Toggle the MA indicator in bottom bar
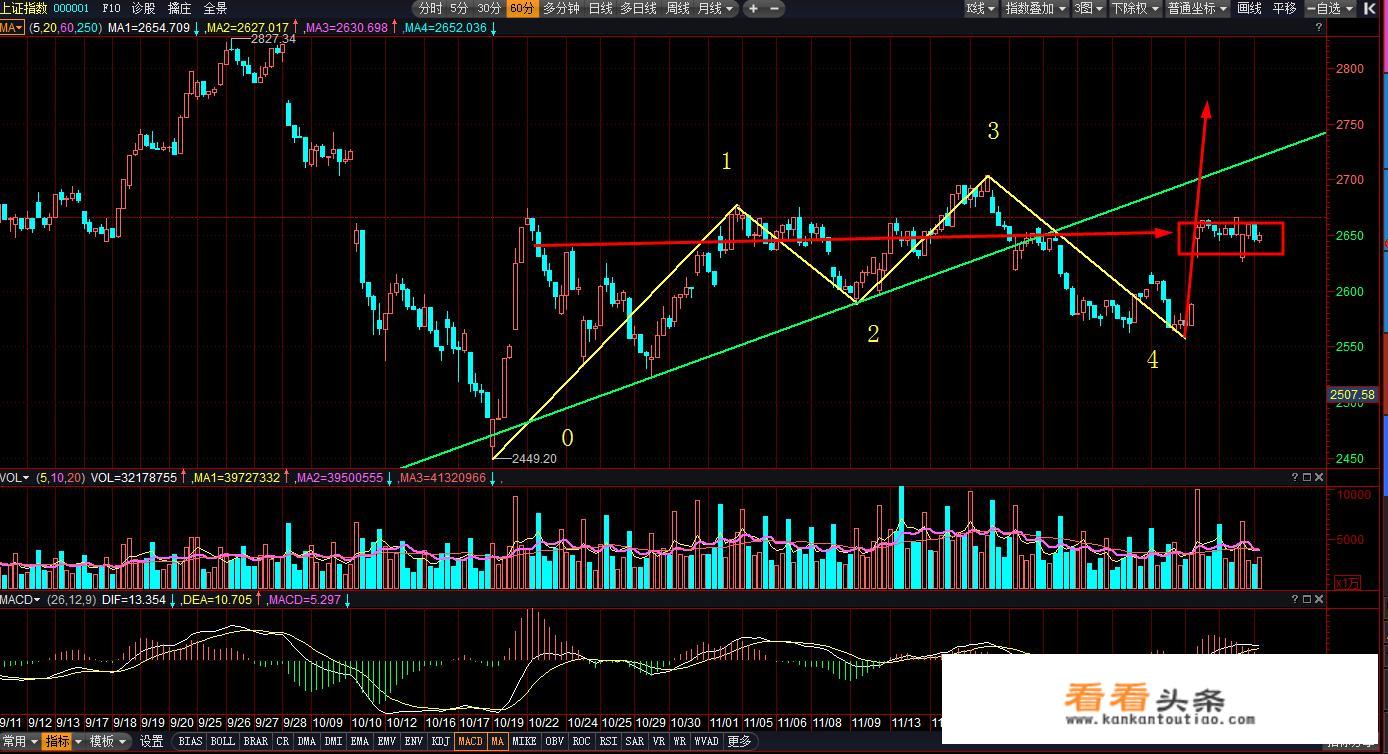Viewport: 1388px width, 754px height. tap(497, 742)
